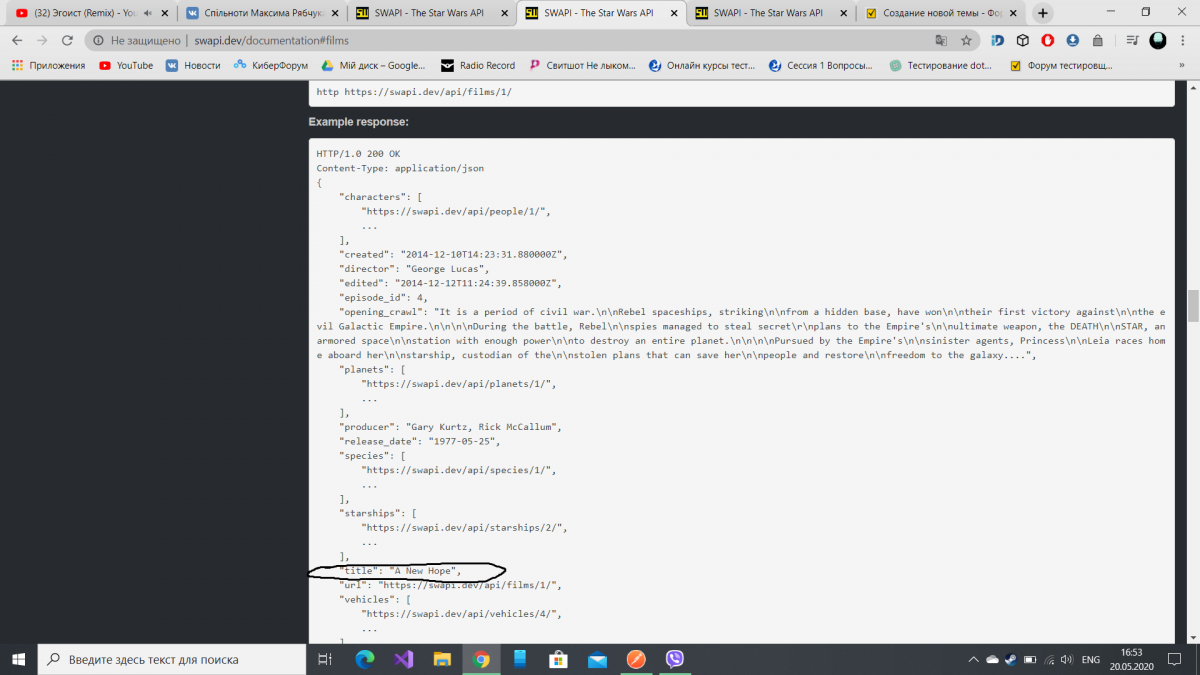Switch the ENG input language indicator
Screen dimensions: 1200x675
pos(1091,660)
